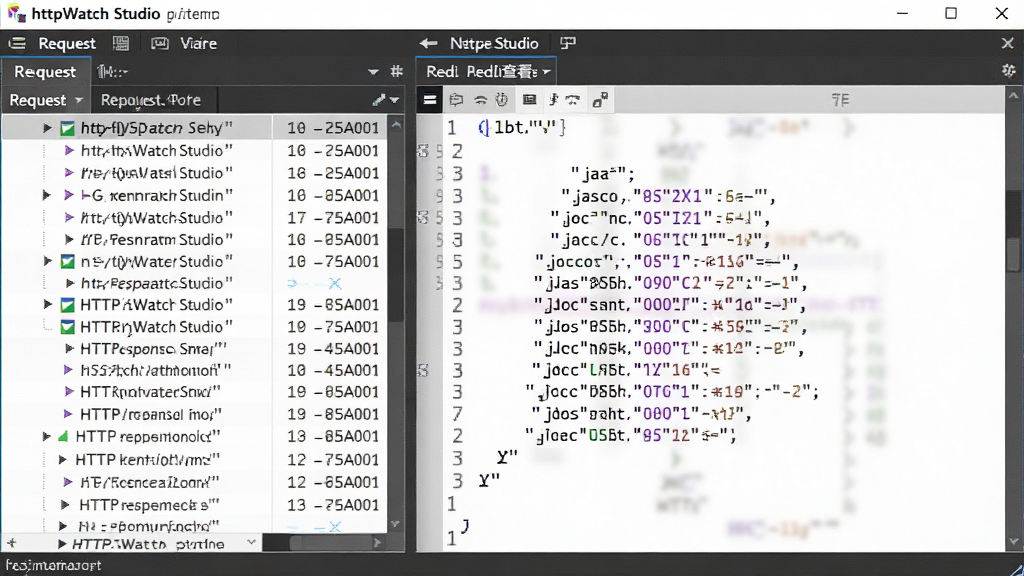This screenshot has width=1024, height=576.
Task: Click the image icon in editor toolbar
Action: tap(530, 100)
